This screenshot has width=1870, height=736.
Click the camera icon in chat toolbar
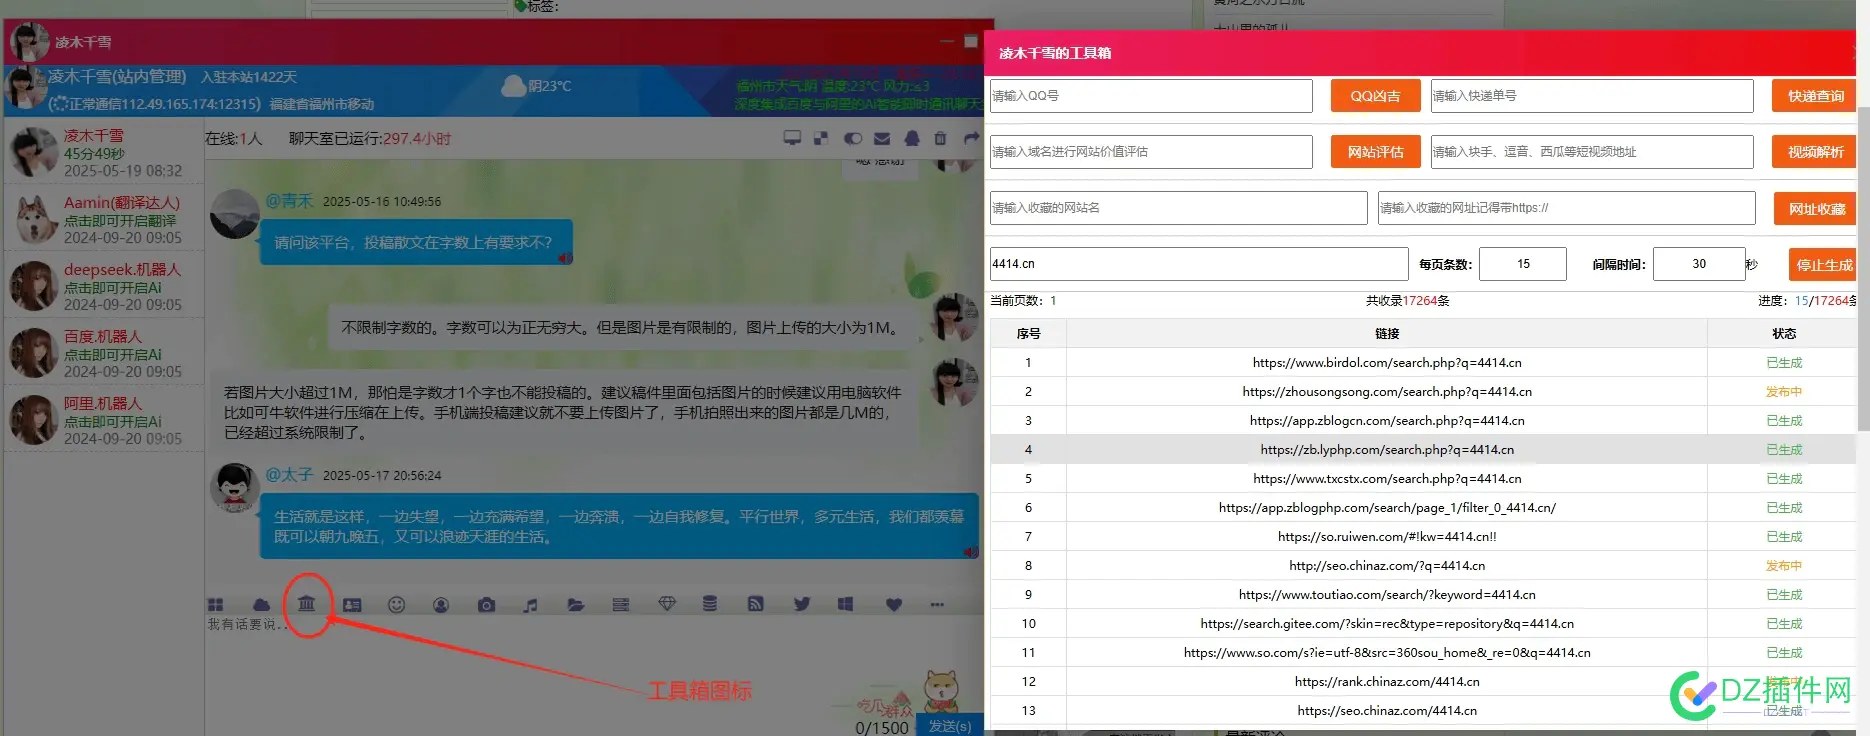[486, 605]
